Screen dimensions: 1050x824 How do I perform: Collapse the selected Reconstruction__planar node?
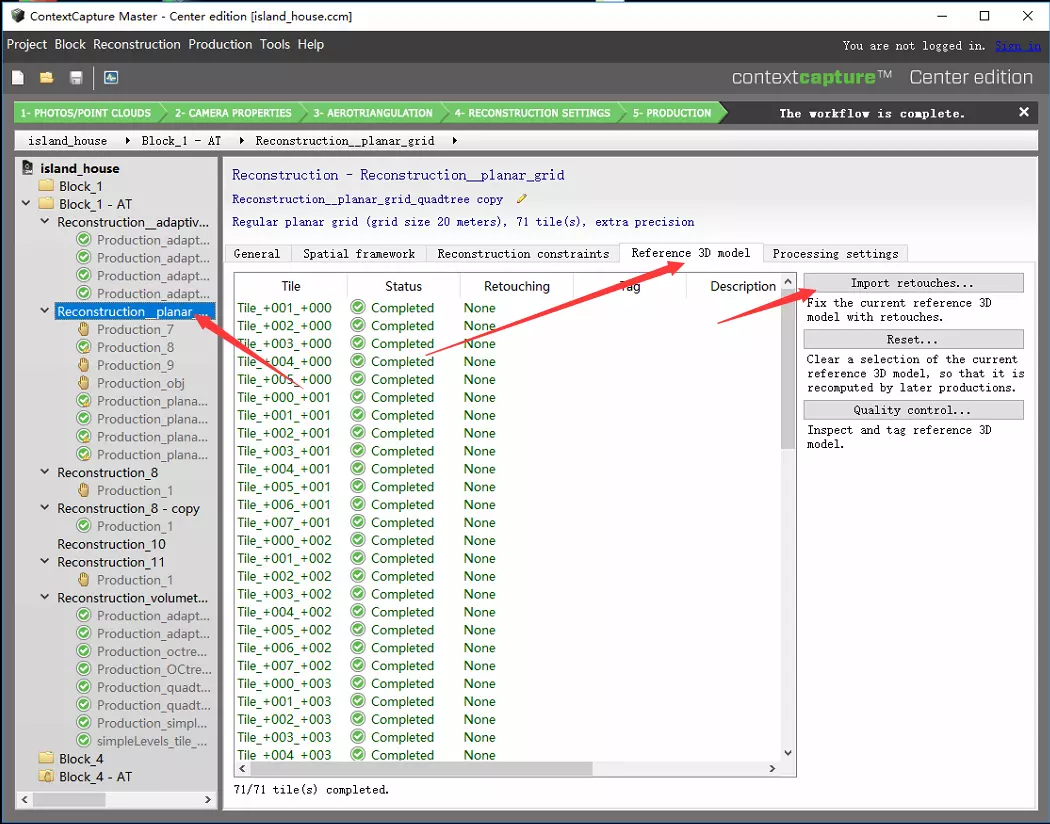pyautogui.click(x=45, y=311)
